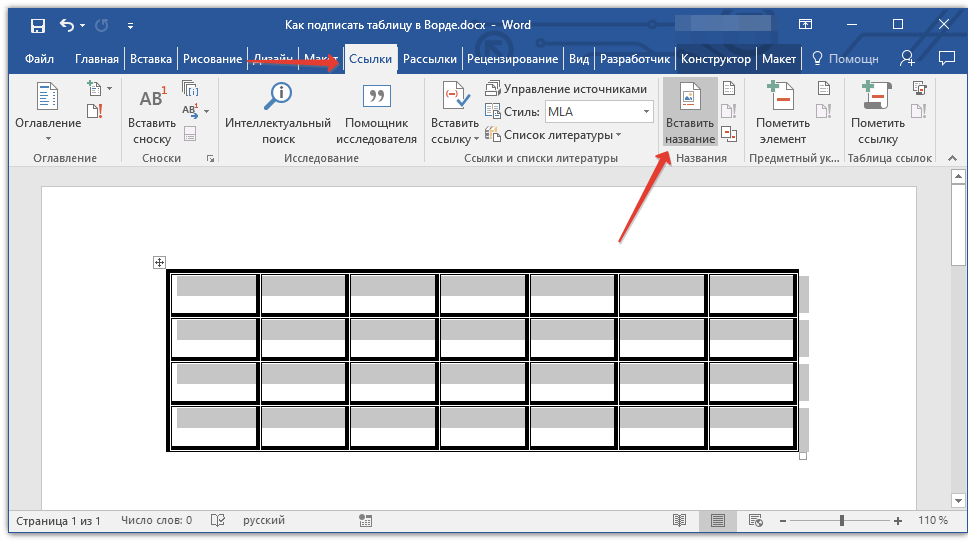Image resolution: width=968 pixels, height=541 pixels.
Task: Click the Insert Caption (Вставить название) button
Action: click(690, 114)
